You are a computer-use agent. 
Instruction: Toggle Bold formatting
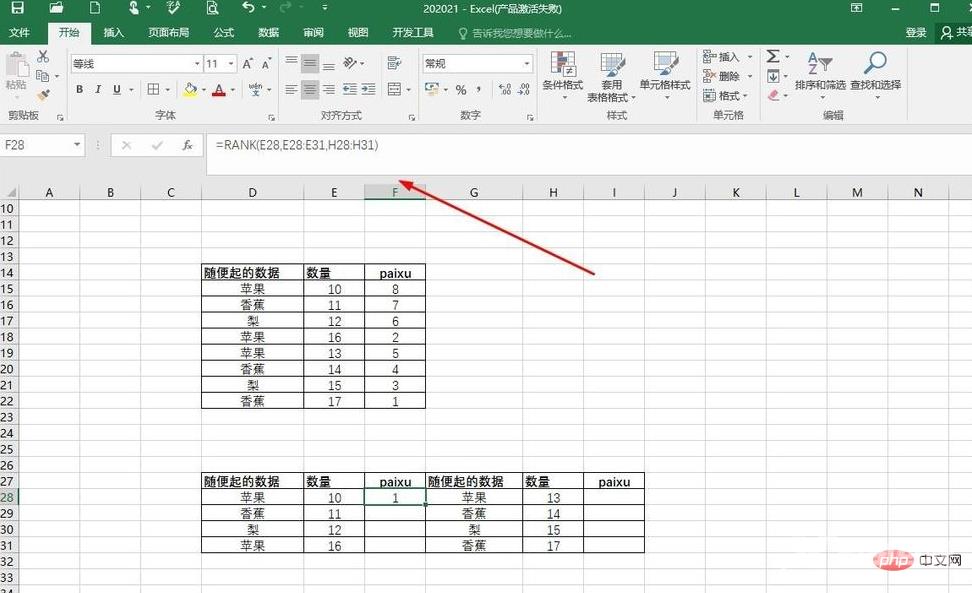tap(80, 90)
